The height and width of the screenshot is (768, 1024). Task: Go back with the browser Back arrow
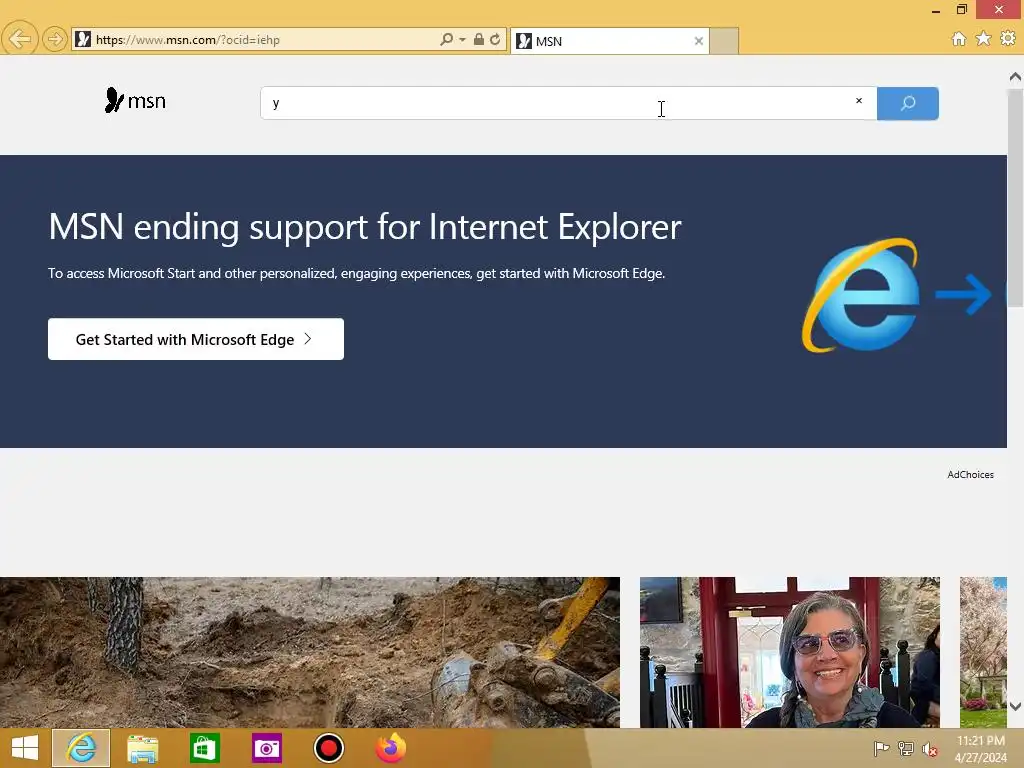pos(20,39)
